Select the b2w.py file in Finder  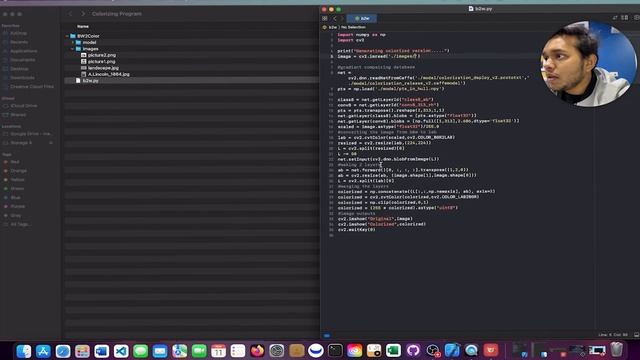click(91, 81)
